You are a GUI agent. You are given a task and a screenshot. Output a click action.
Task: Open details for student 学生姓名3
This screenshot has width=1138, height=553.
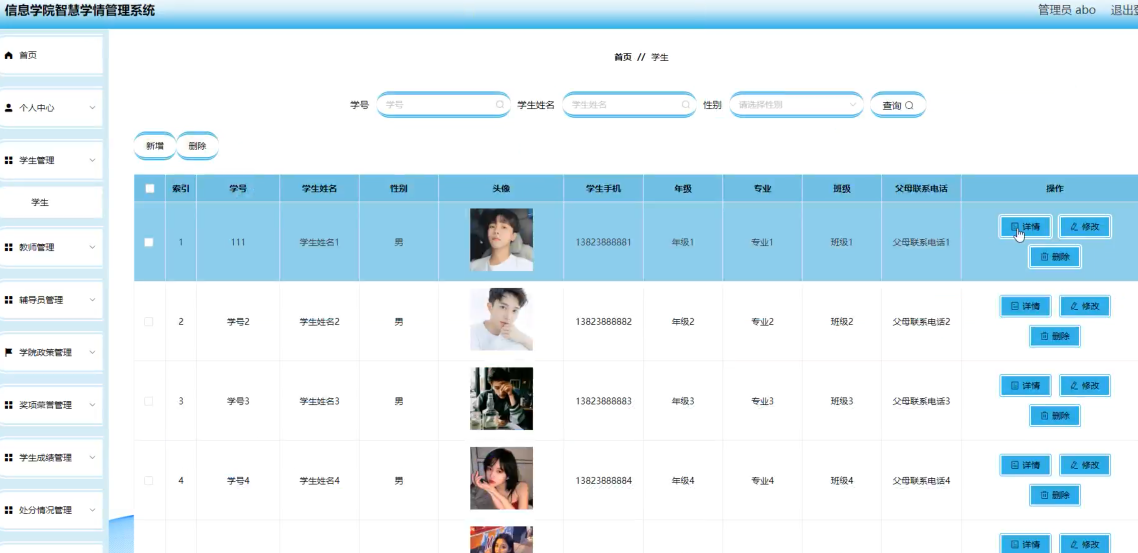[1026, 385]
